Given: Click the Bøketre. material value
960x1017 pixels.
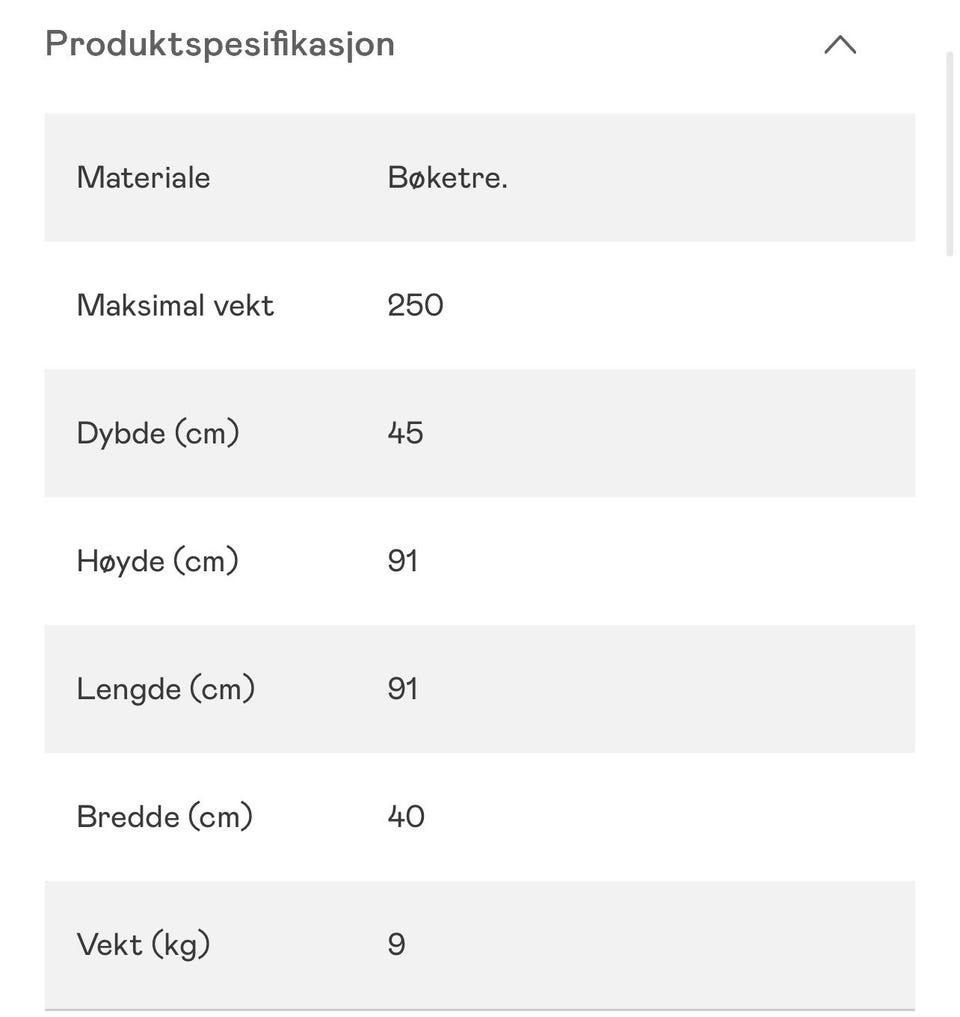Looking at the screenshot, I should (x=448, y=178).
